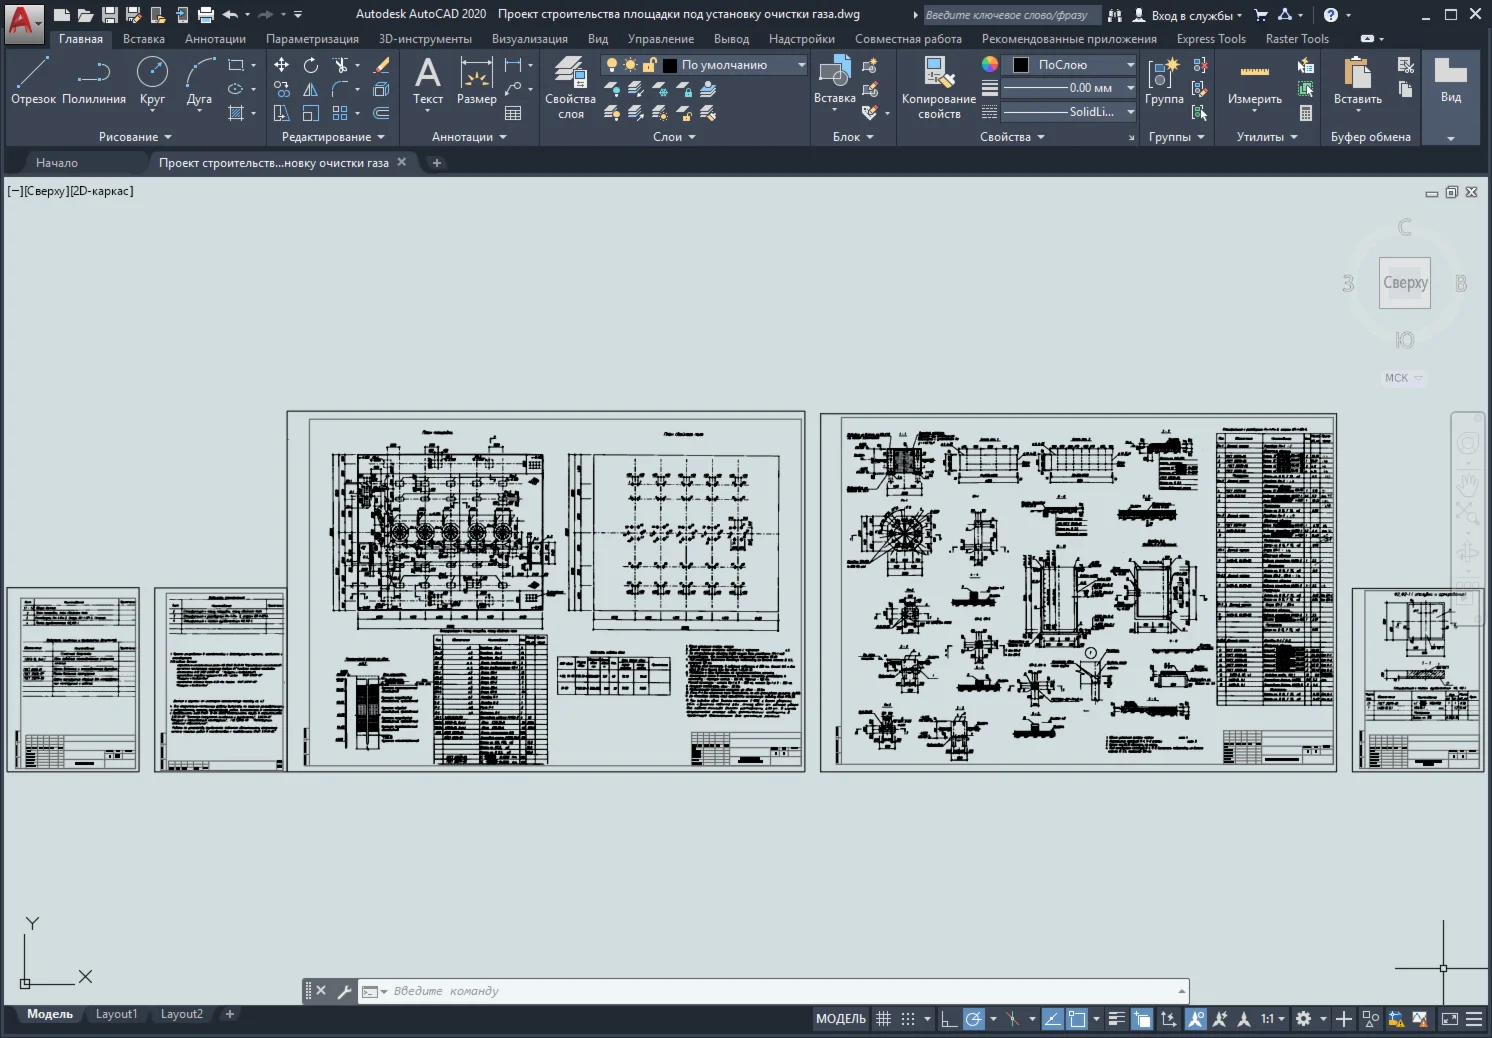The width and height of the screenshot is (1492, 1038).
Task: Expand the Редактирование panel
Action: pos(333,137)
